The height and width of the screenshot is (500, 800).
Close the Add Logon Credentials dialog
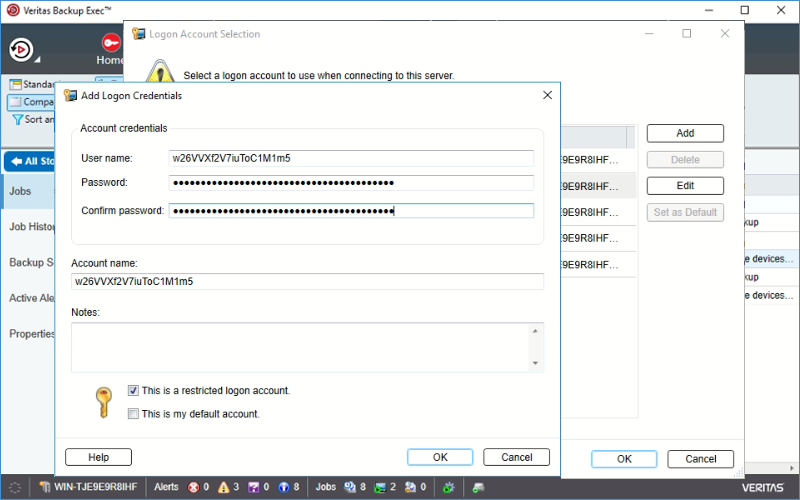tap(547, 95)
